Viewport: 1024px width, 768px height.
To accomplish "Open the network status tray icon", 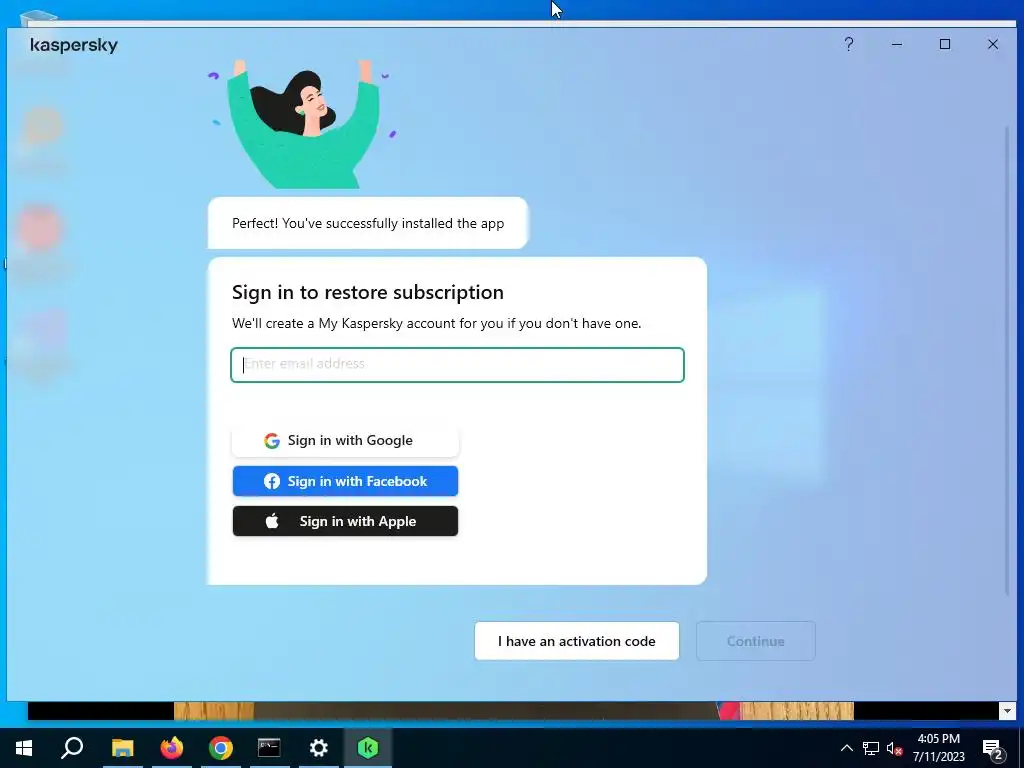I will [871, 748].
